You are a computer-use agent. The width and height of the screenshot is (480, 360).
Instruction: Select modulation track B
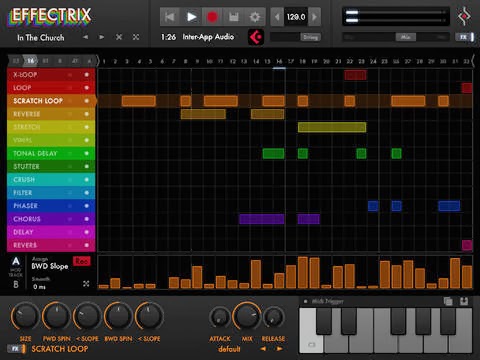[16, 284]
